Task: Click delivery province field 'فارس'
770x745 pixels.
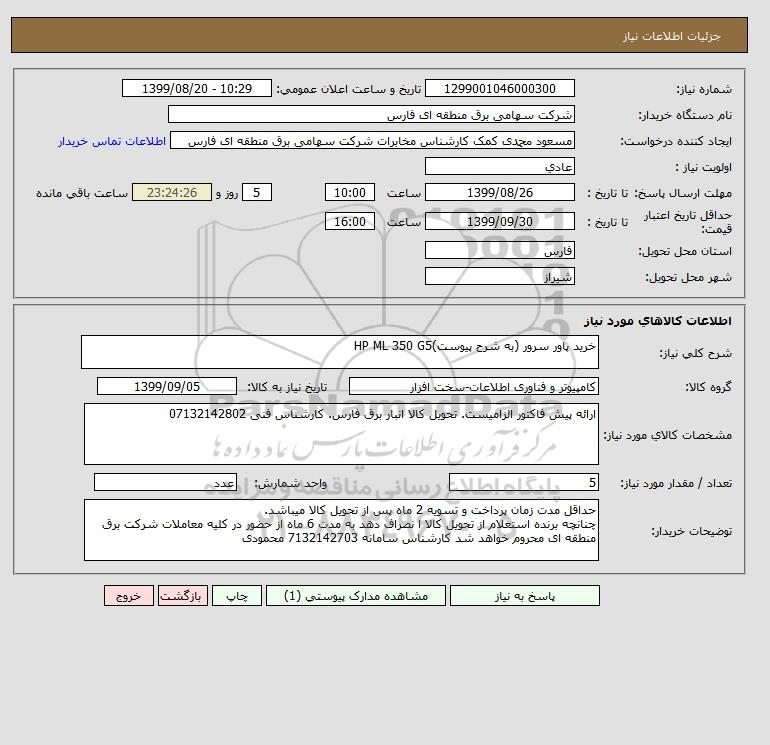Action: [x=500, y=250]
